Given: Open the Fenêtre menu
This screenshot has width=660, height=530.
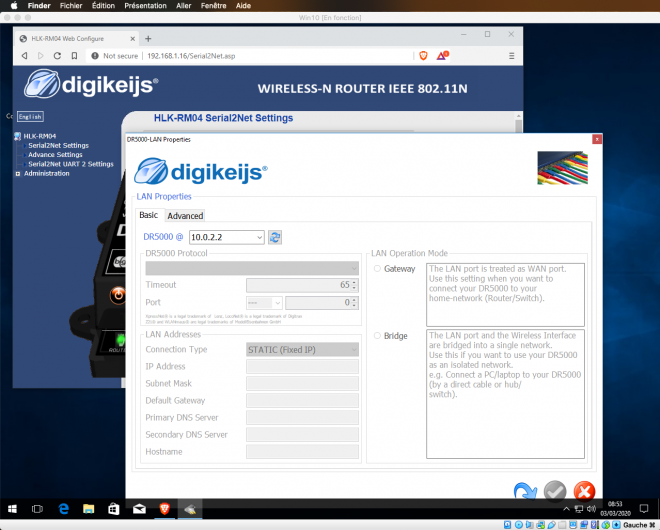Looking at the screenshot, I should (213, 5).
